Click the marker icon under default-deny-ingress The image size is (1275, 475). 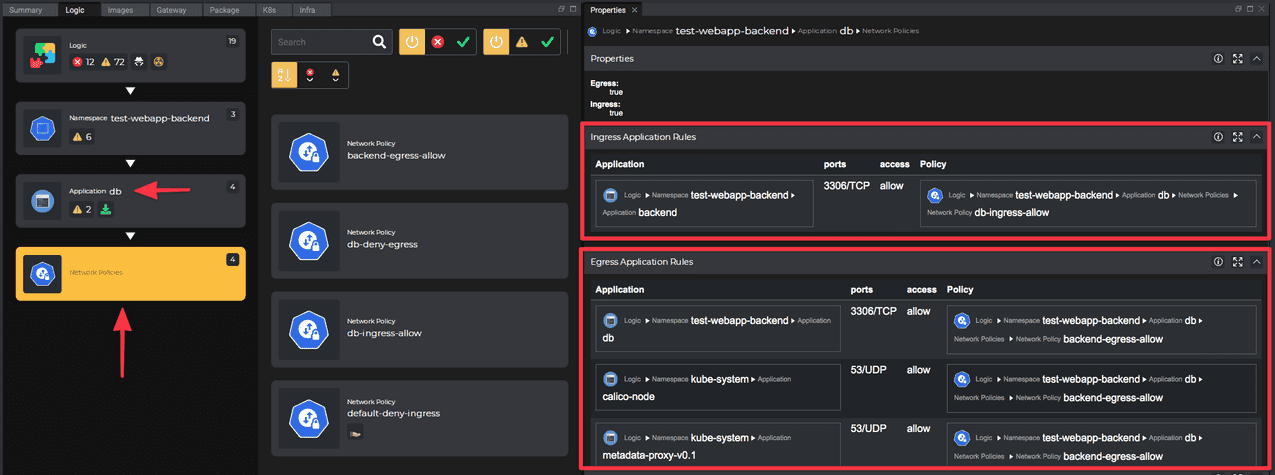[x=354, y=432]
